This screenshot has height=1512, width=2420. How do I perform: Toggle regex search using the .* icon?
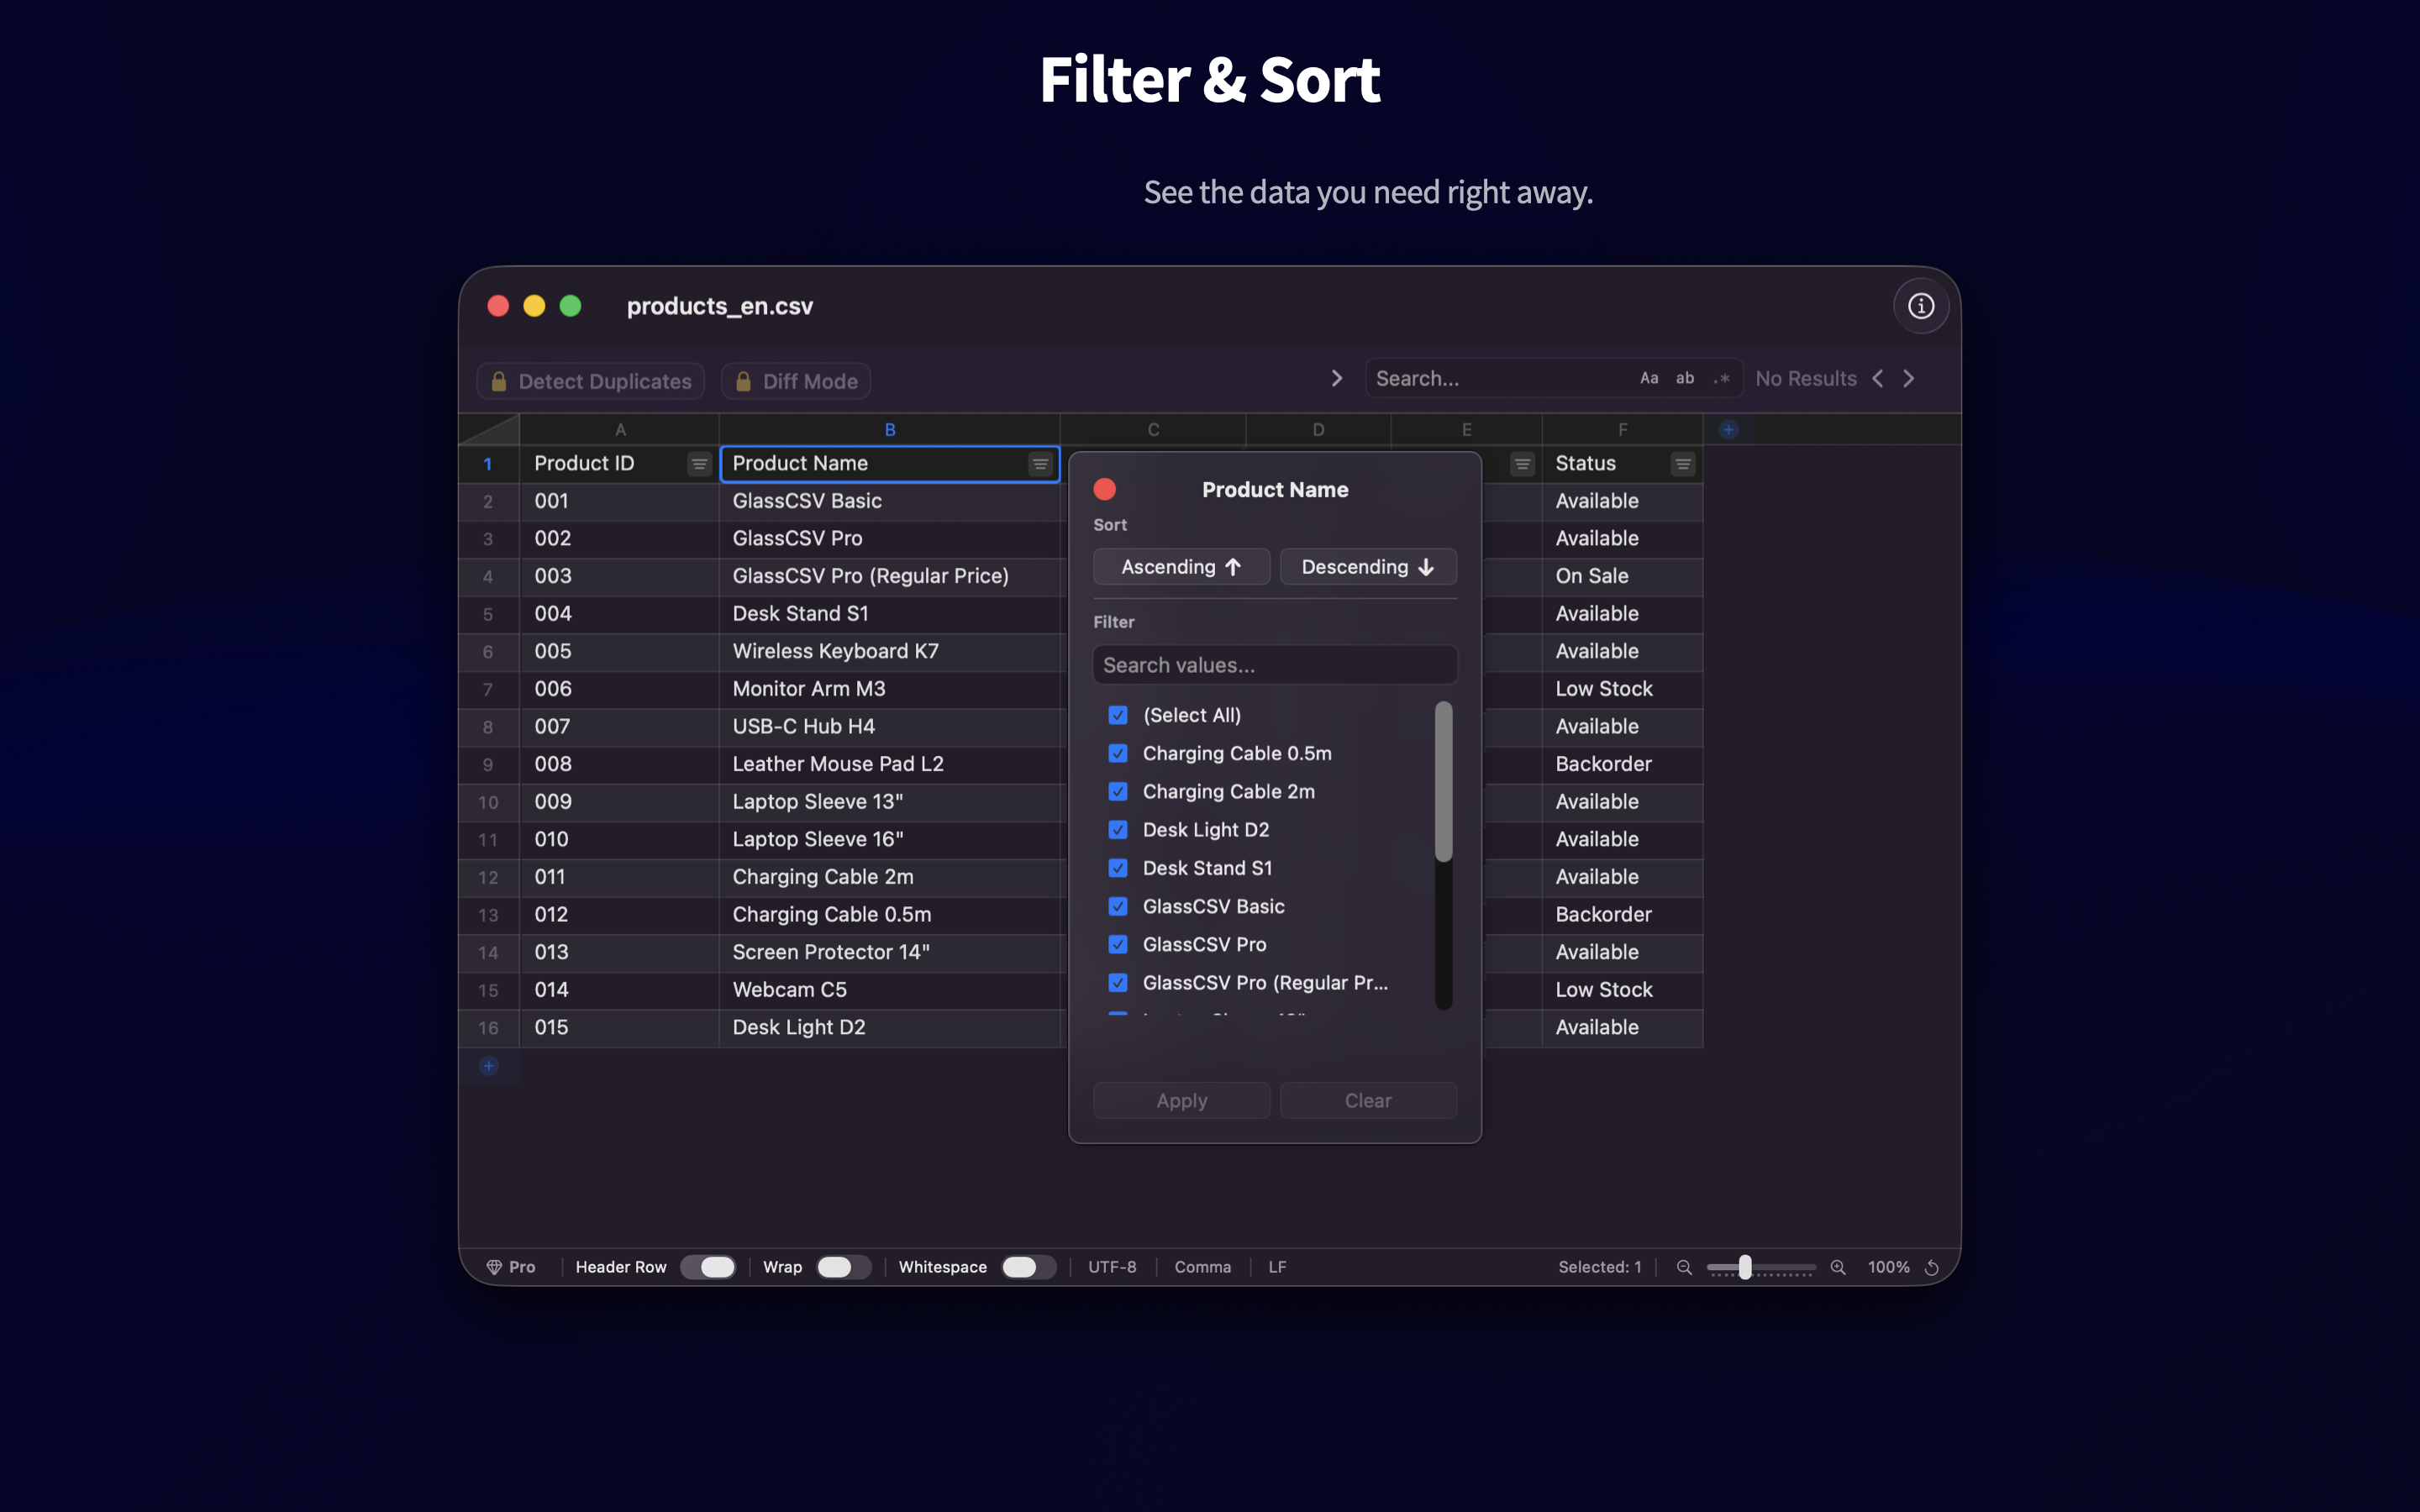pos(1722,378)
